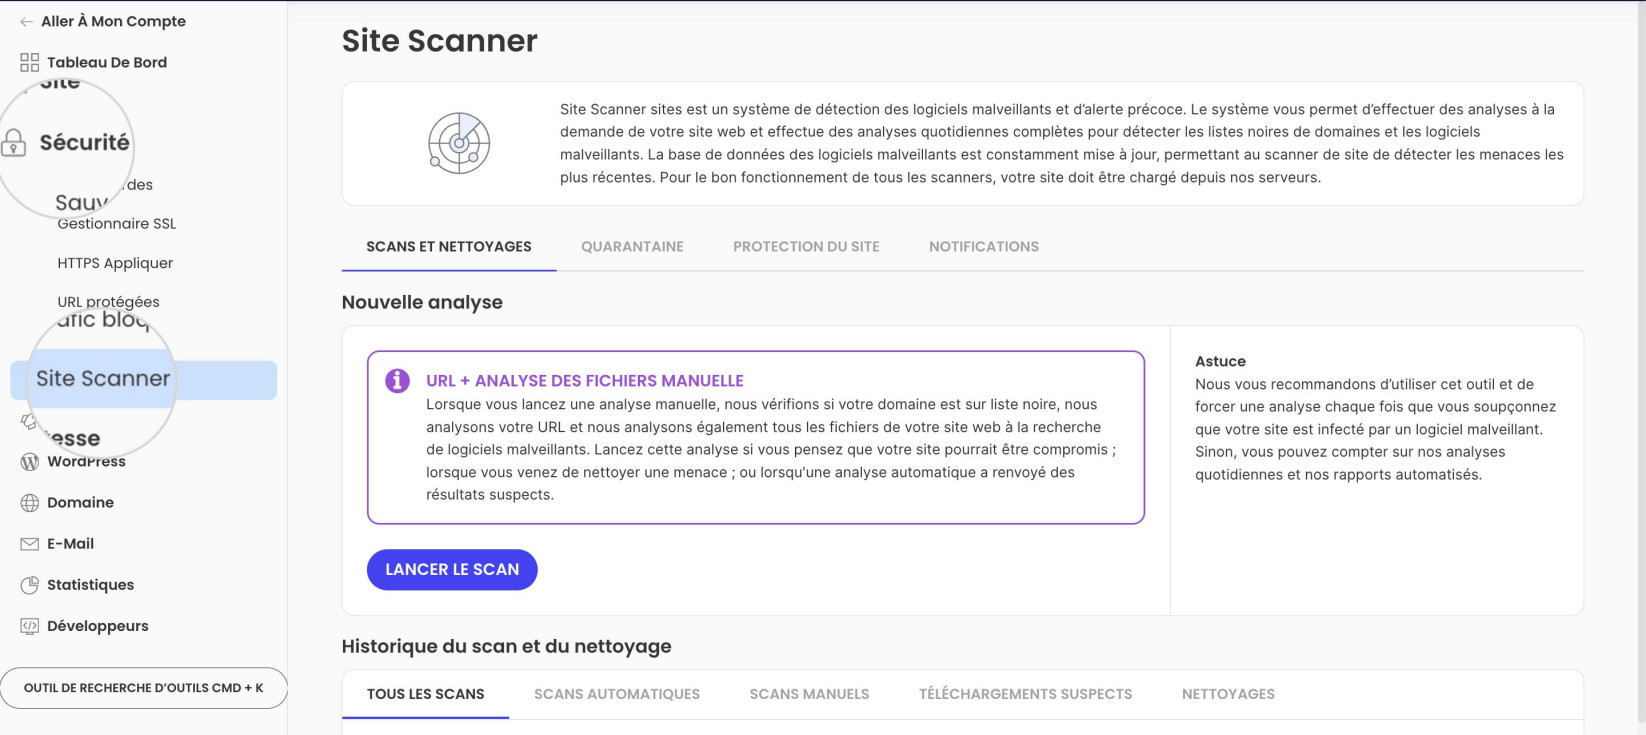Open Aller À Mon Compte link
The height and width of the screenshot is (735, 1646).
113,21
